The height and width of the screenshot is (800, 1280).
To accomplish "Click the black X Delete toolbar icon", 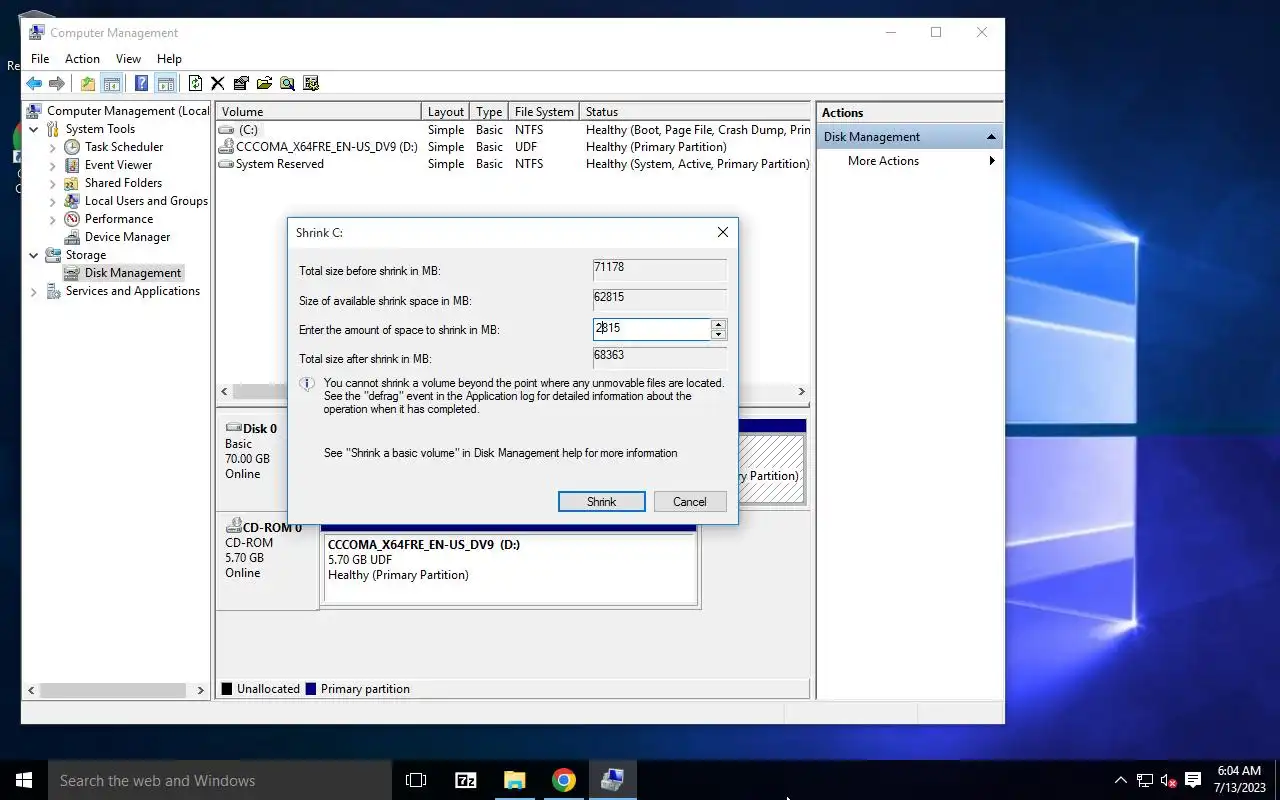I will [217, 84].
